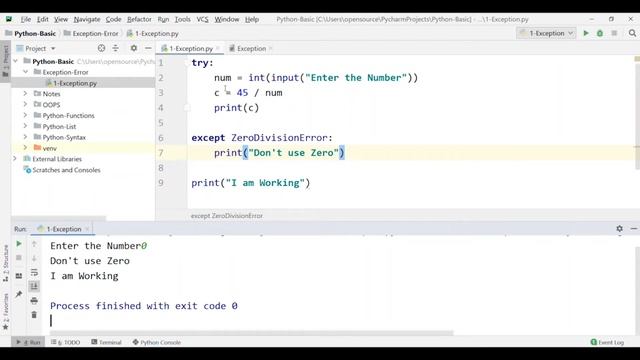Collapse the Python-Basic root folder
Viewport: 640px width, 360px height.
16,61
